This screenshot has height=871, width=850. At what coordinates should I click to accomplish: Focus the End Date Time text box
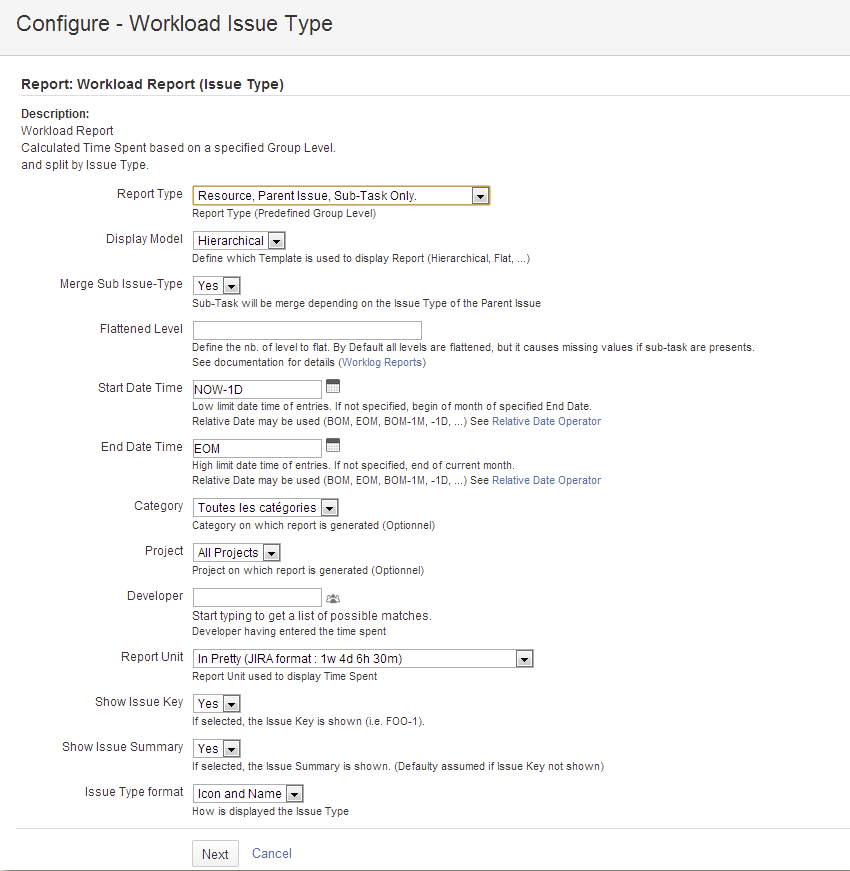[257, 448]
